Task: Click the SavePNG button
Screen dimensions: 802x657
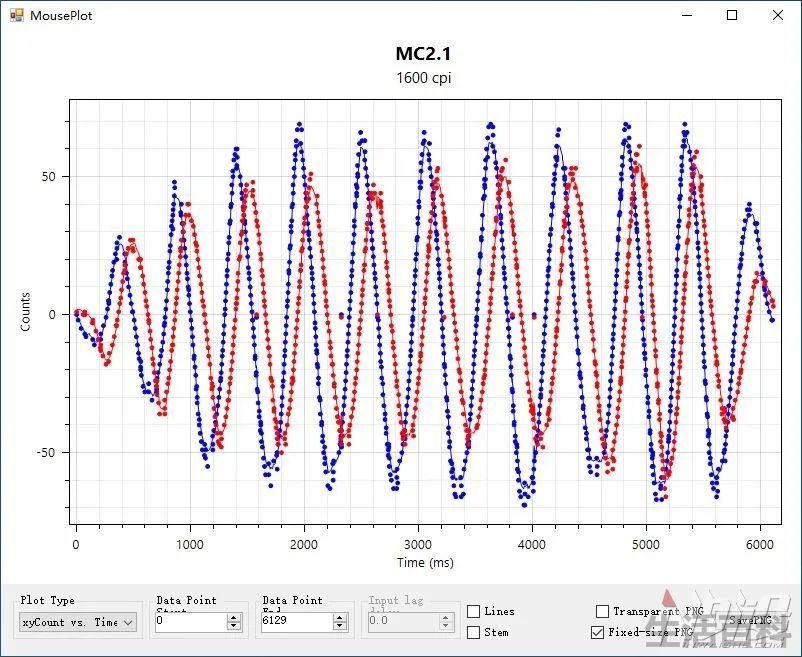Action: [x=750, y=620]
